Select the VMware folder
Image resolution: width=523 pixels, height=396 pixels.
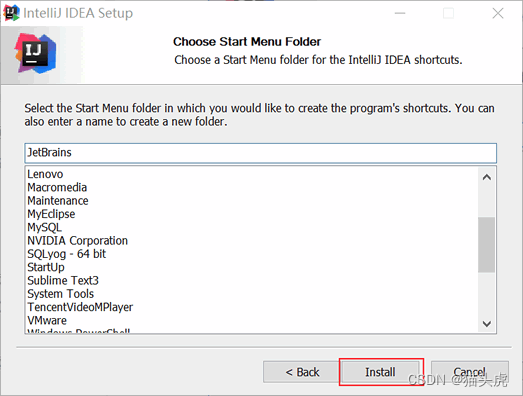pos(47,321)
